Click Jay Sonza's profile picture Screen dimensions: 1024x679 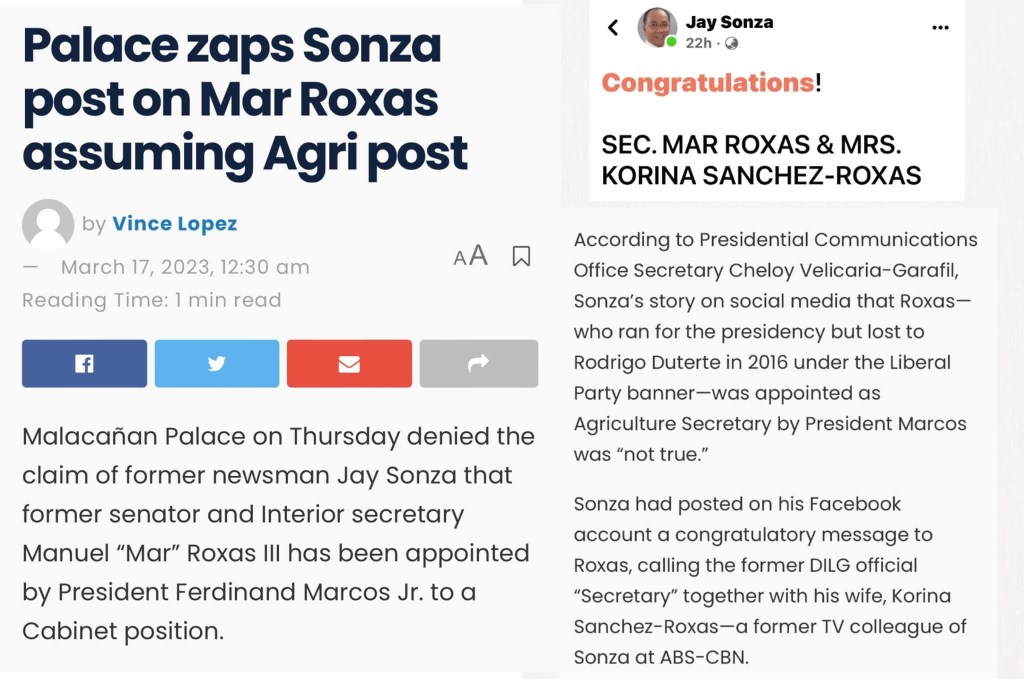tap(657, 27)
